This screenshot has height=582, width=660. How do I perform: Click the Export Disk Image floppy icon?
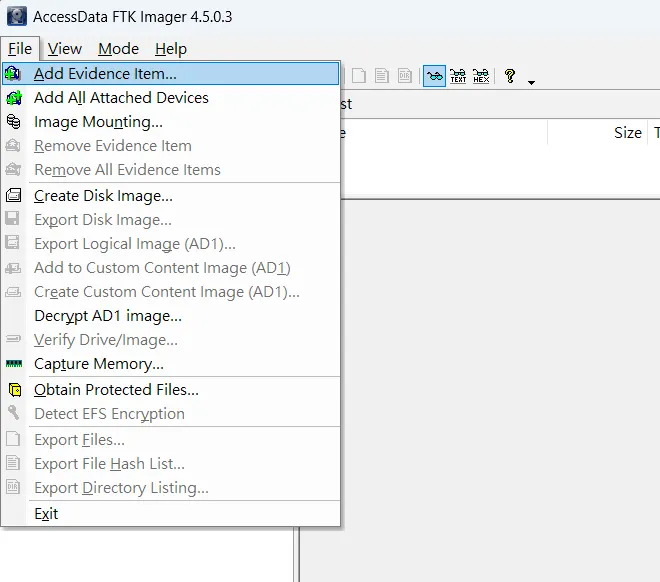(x=12, y=219)
